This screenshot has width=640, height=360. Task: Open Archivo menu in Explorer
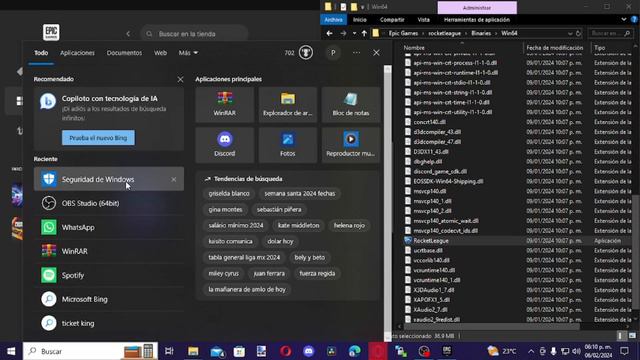333,19
